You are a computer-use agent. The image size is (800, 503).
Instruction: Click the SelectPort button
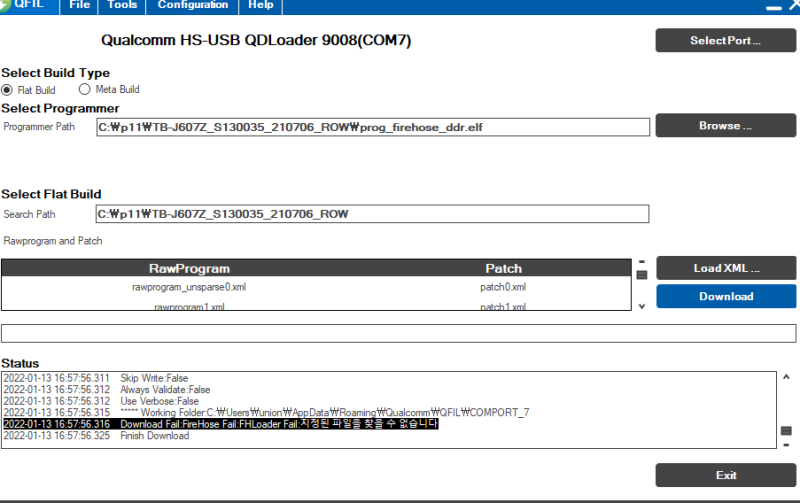click(x=726, y=40)
